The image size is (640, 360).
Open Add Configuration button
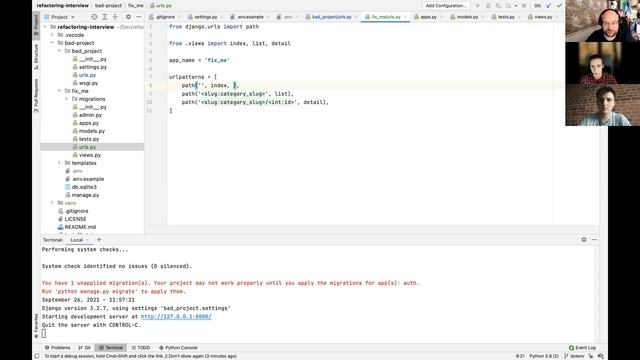click(445, 6)
